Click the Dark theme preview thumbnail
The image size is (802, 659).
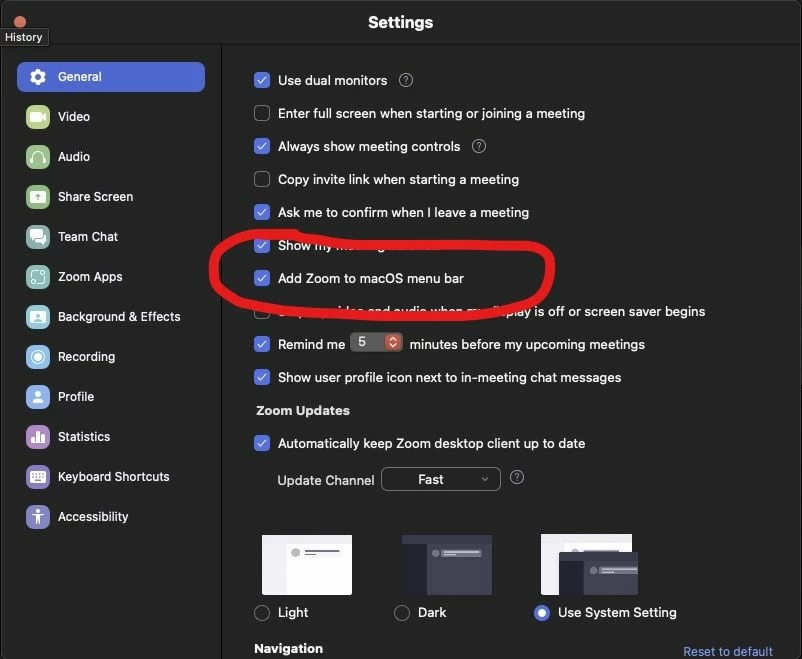(x=447, y=565)
